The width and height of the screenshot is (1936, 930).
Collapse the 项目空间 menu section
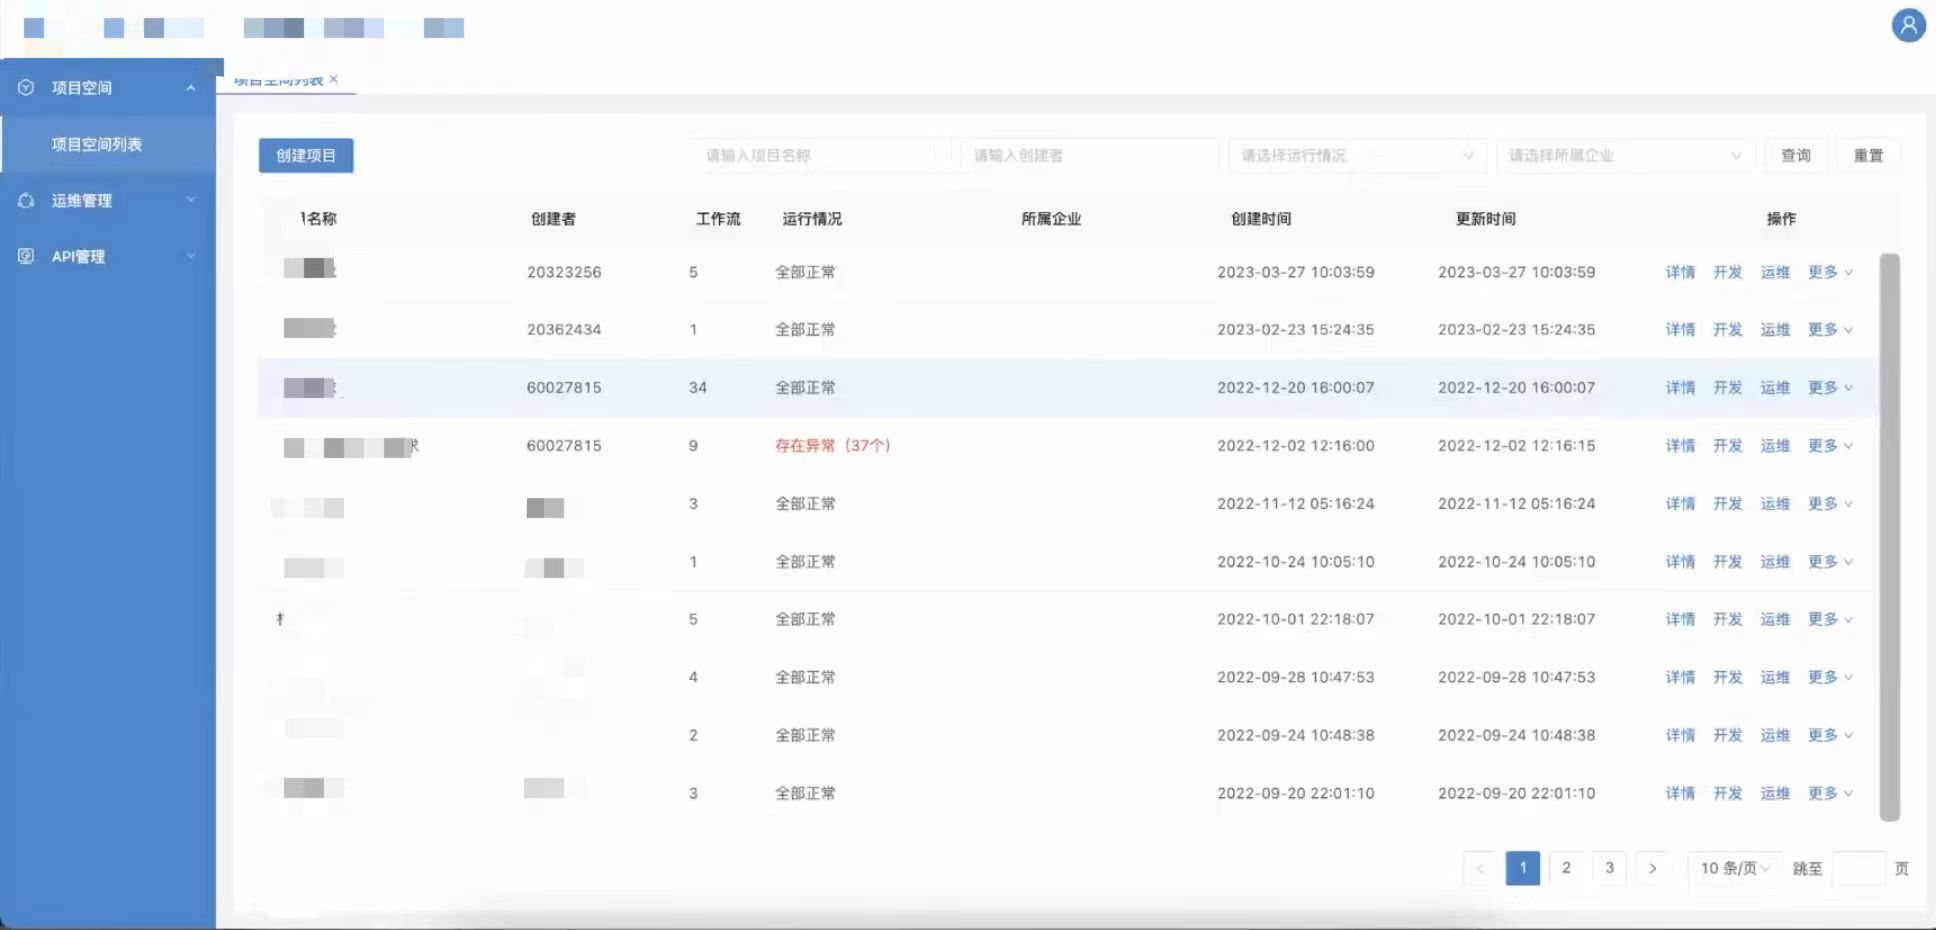tap(190, 88)
